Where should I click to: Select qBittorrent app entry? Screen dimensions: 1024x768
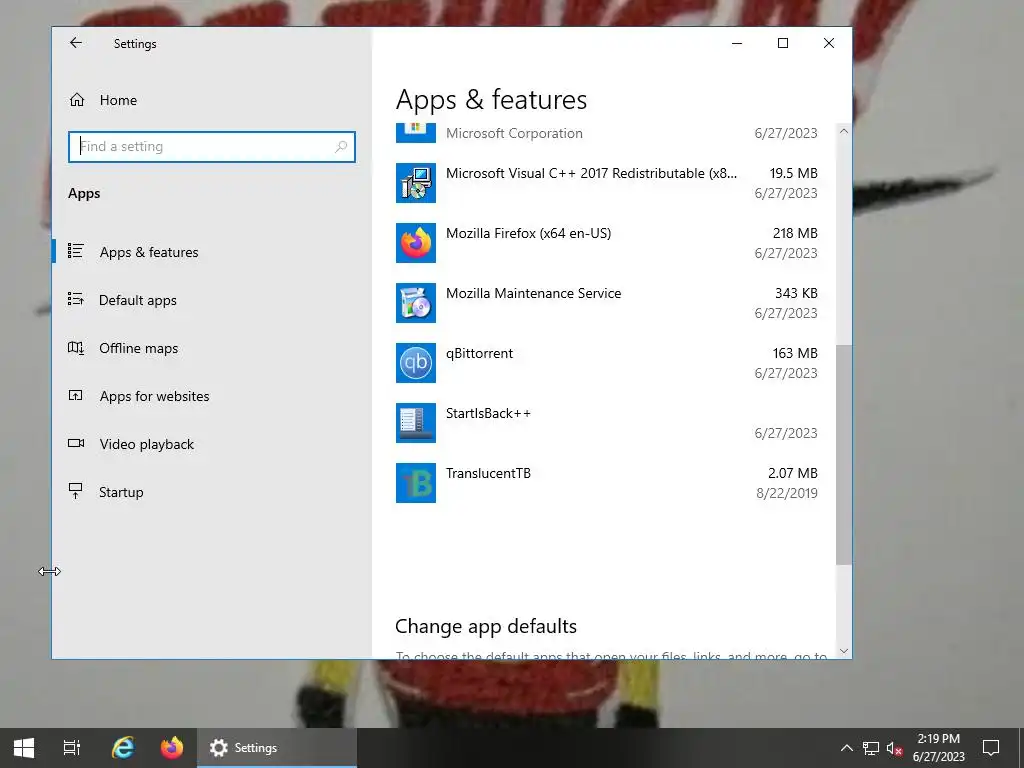(607, 363)
